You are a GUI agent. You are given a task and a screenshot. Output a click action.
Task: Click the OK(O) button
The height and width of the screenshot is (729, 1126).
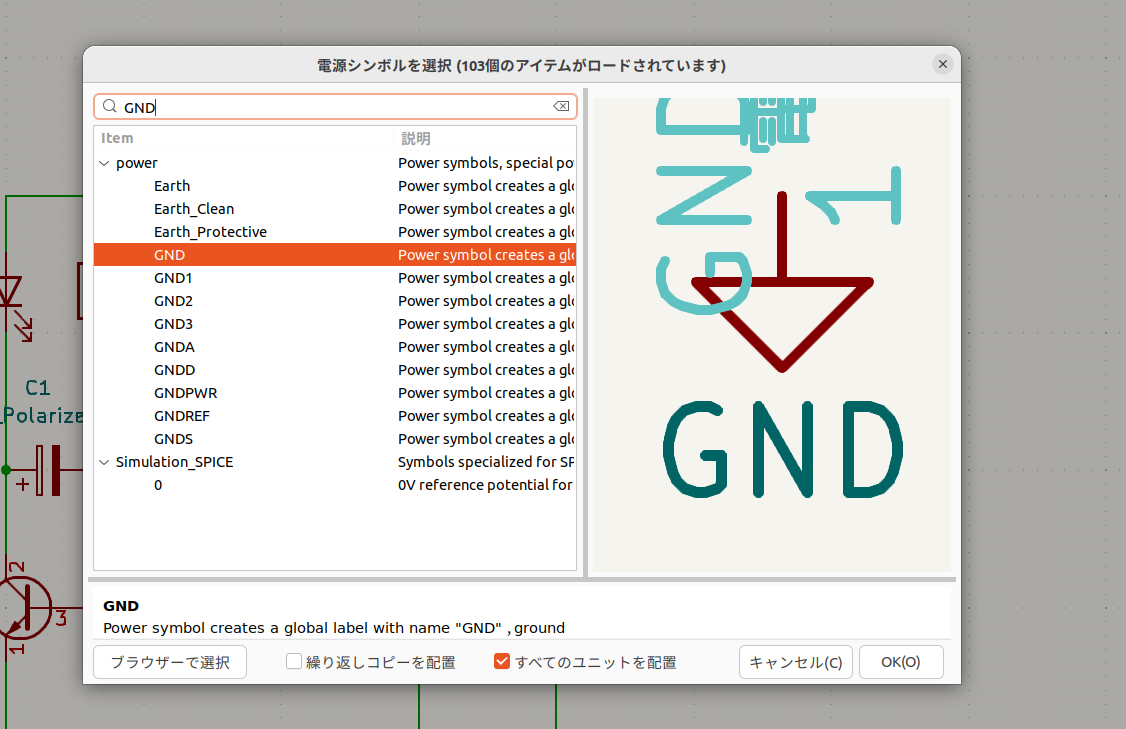pos(900,662)
